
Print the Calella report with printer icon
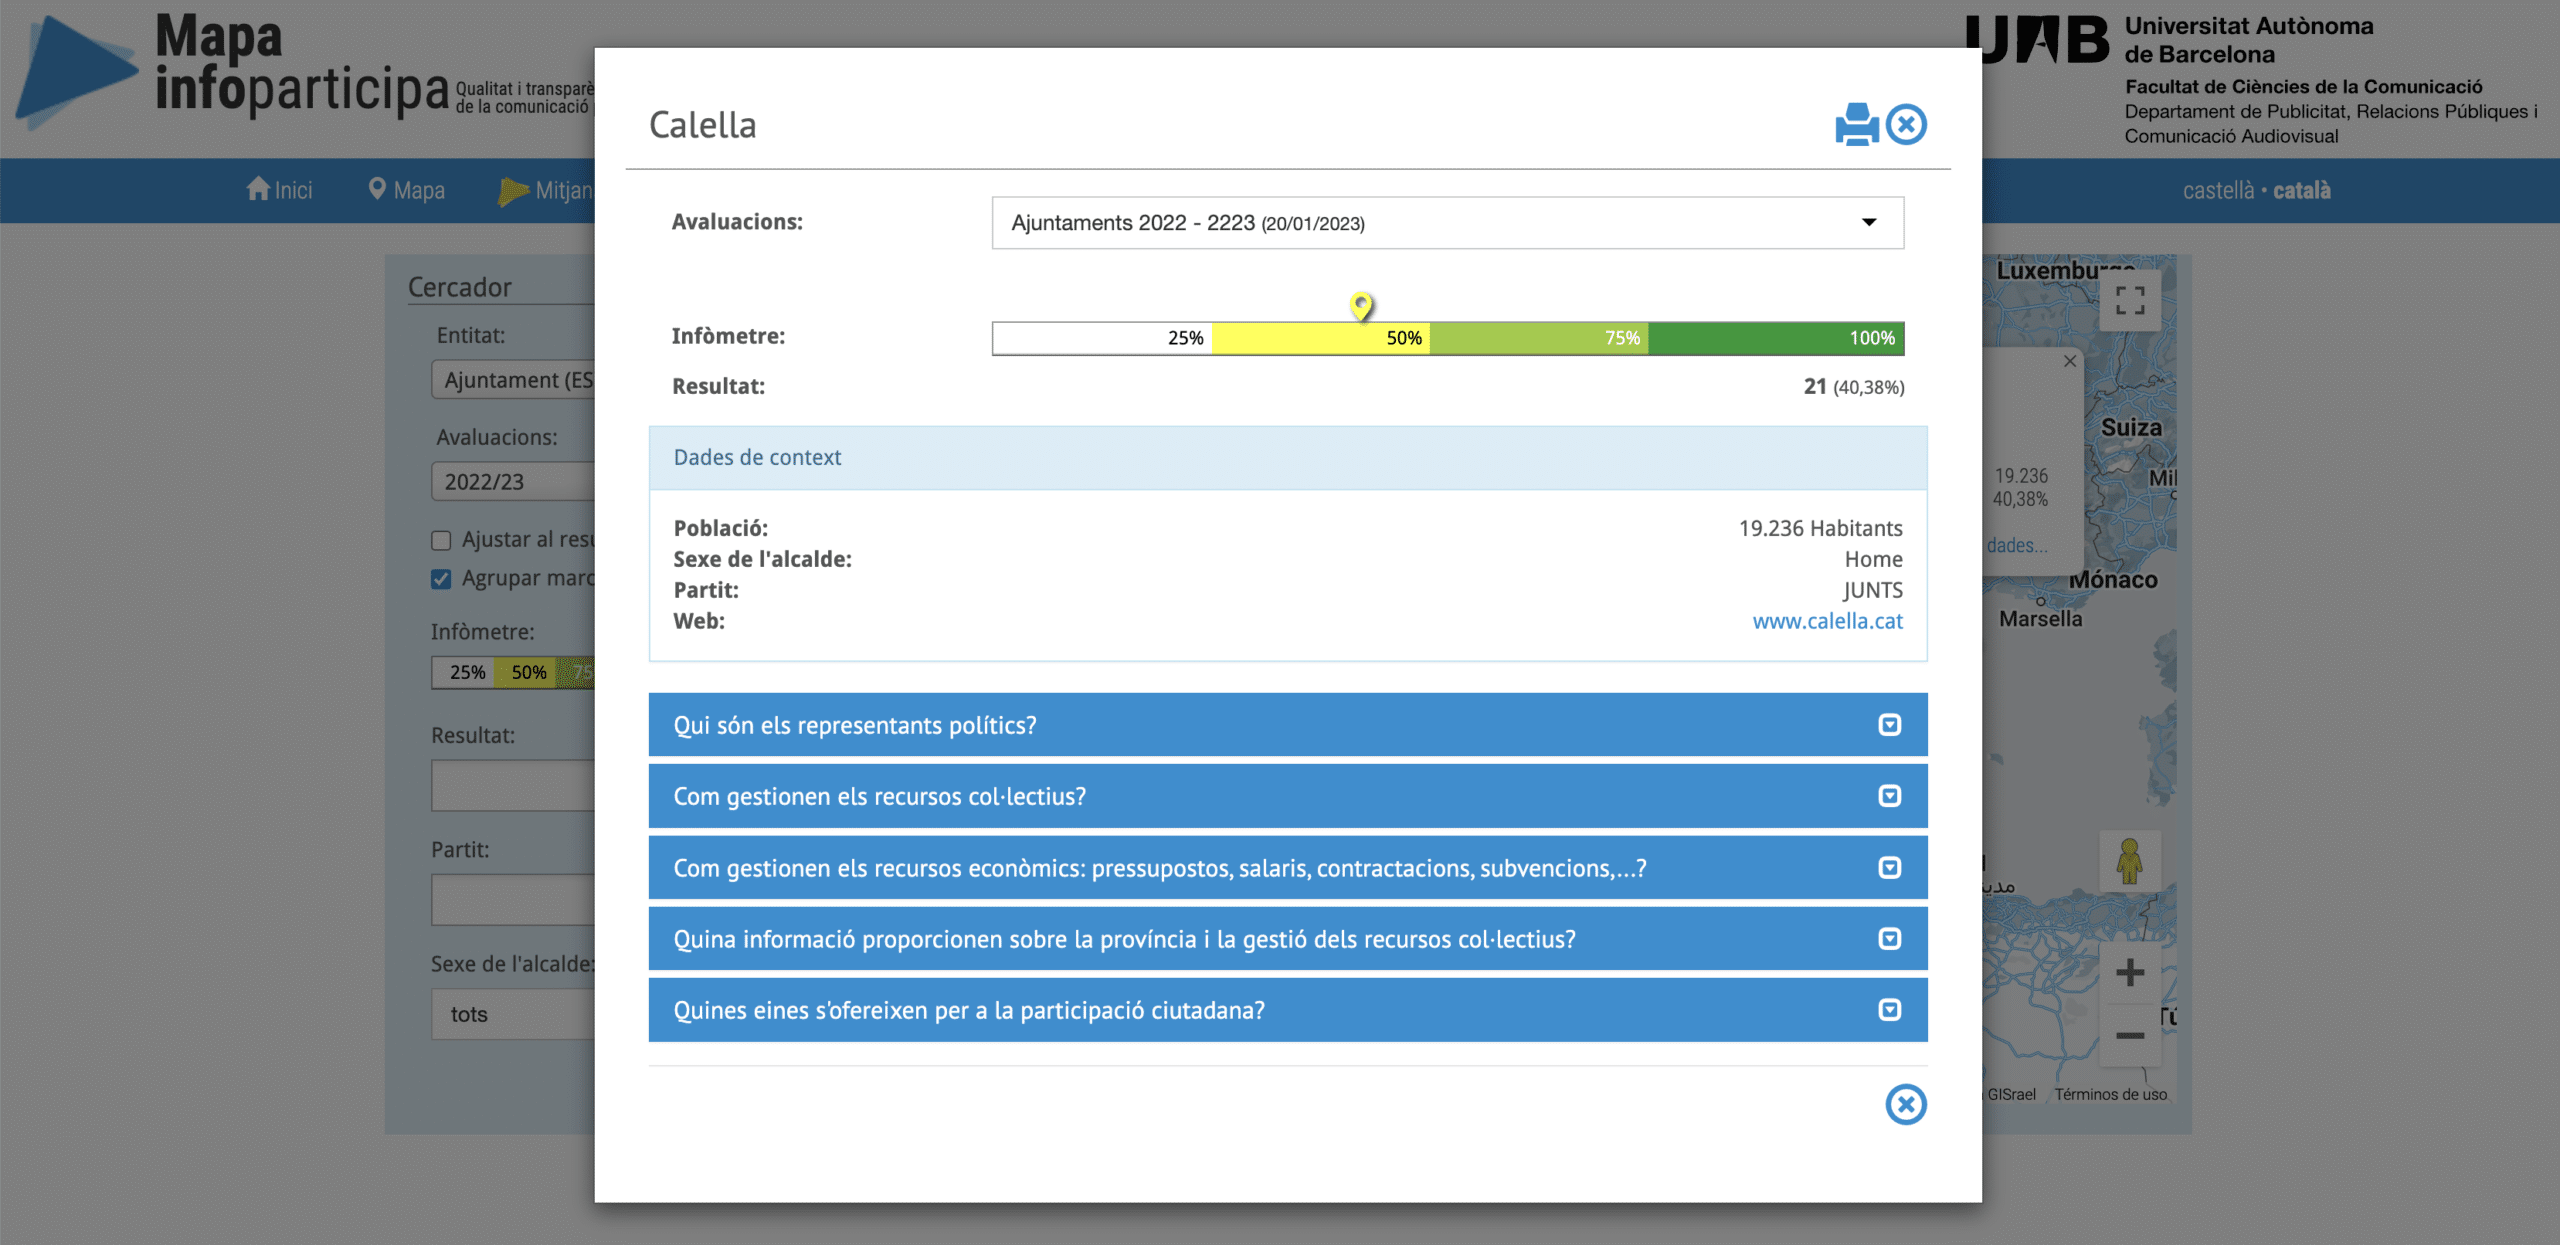(1857, 125)
